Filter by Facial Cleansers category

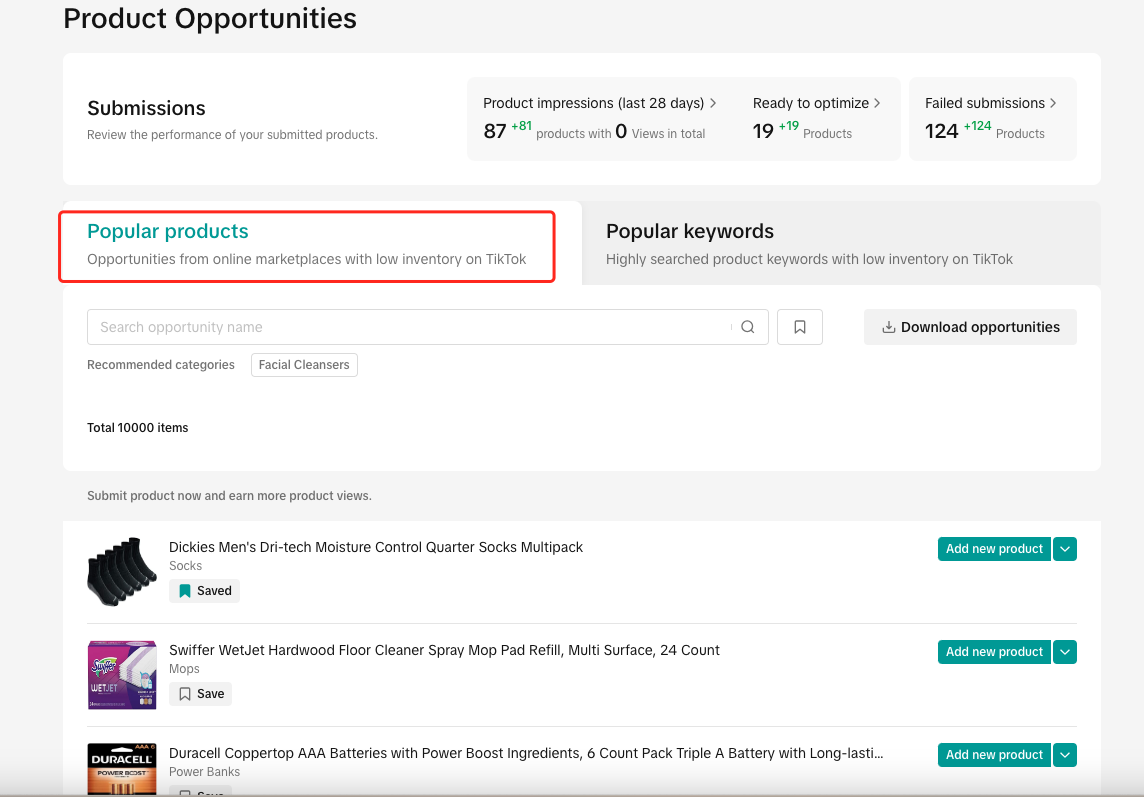[304, 365]
